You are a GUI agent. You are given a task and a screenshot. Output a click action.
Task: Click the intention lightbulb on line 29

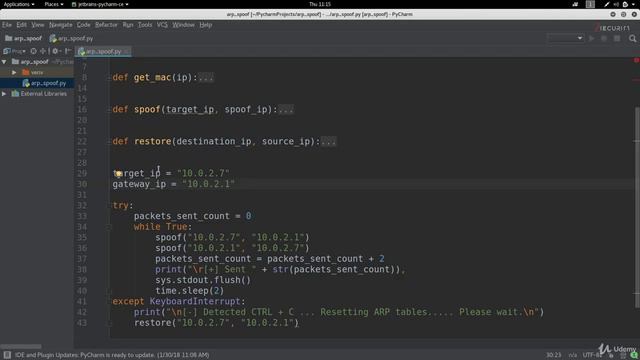click(118, 173)
